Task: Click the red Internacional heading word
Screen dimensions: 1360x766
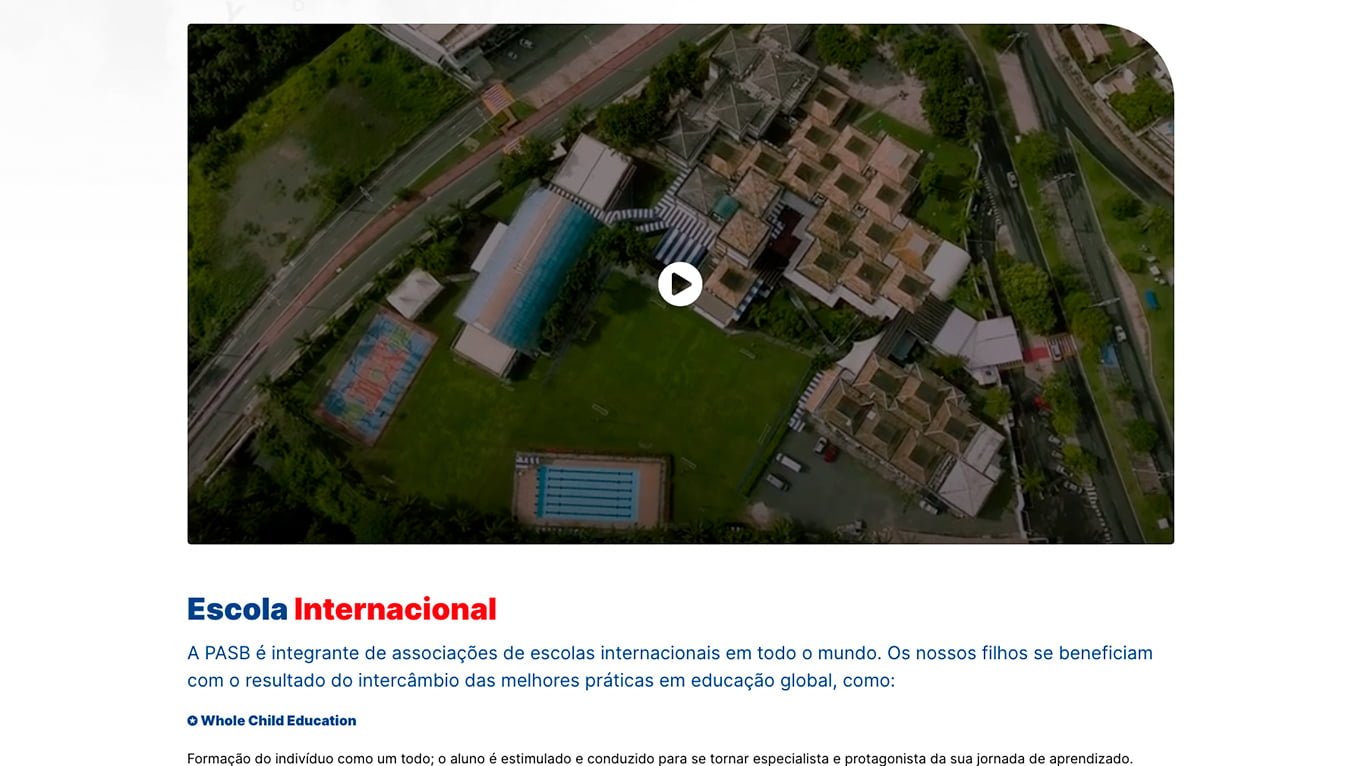Action: pyautogui.click(x=395, y=609)
